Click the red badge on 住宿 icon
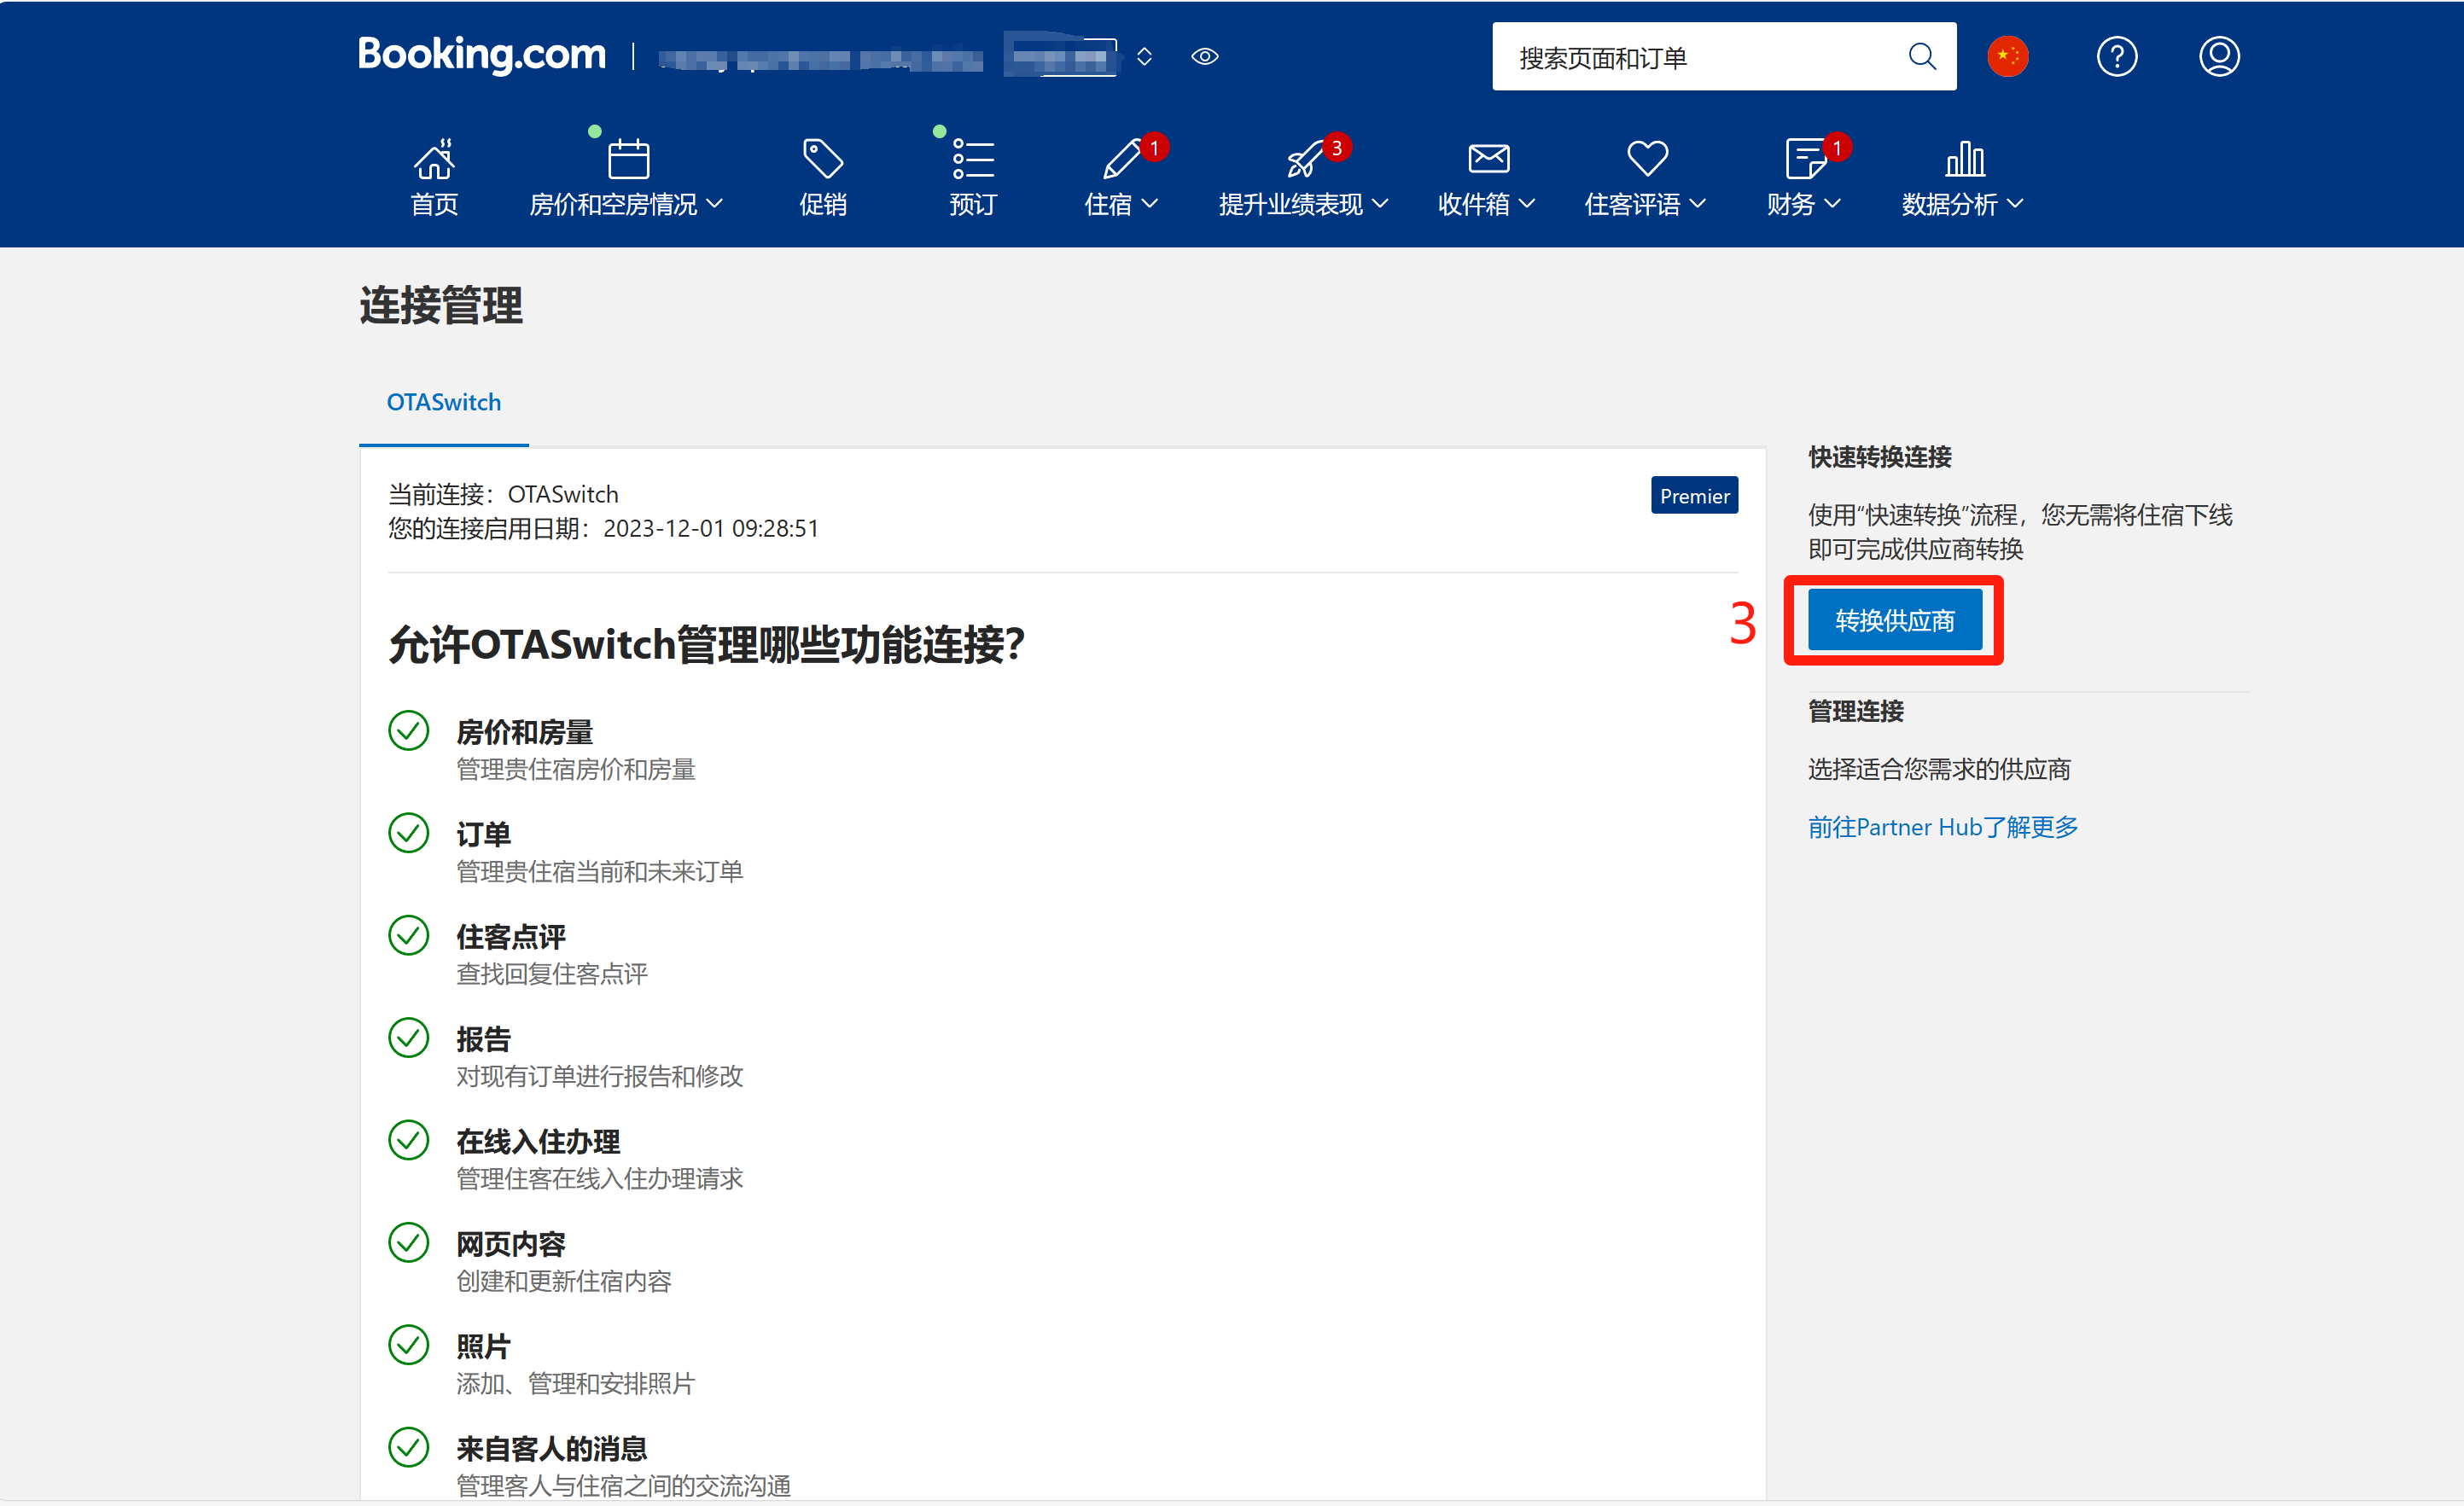 click(1154, 147)
